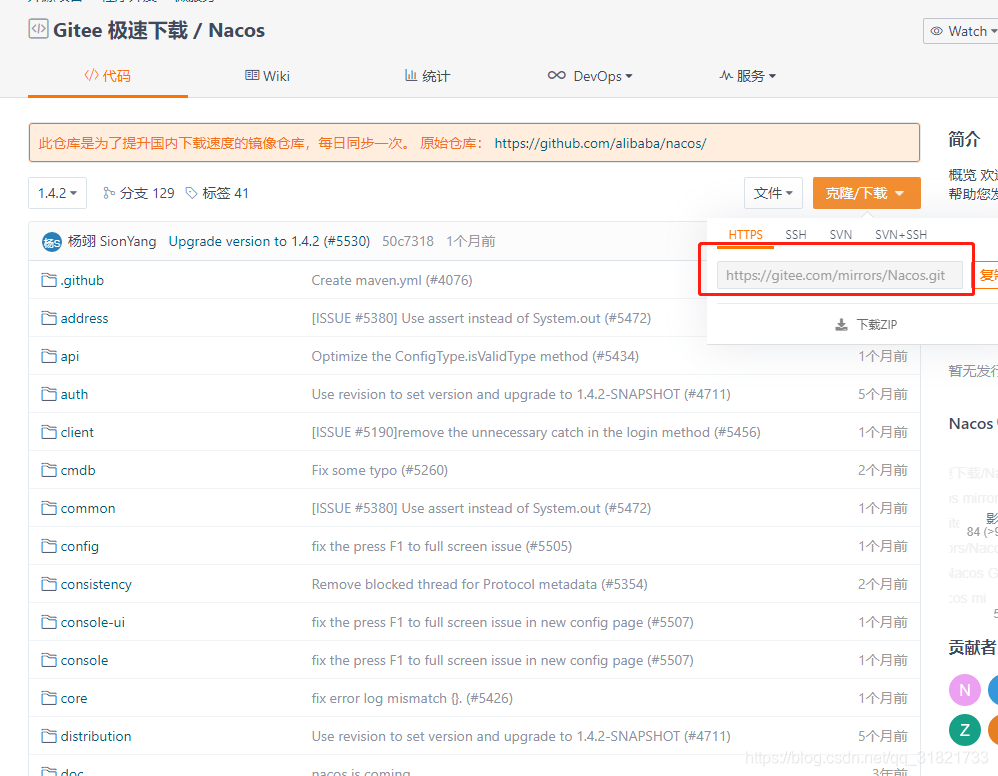Open the 标签 41 tags link

pos(217,193)
